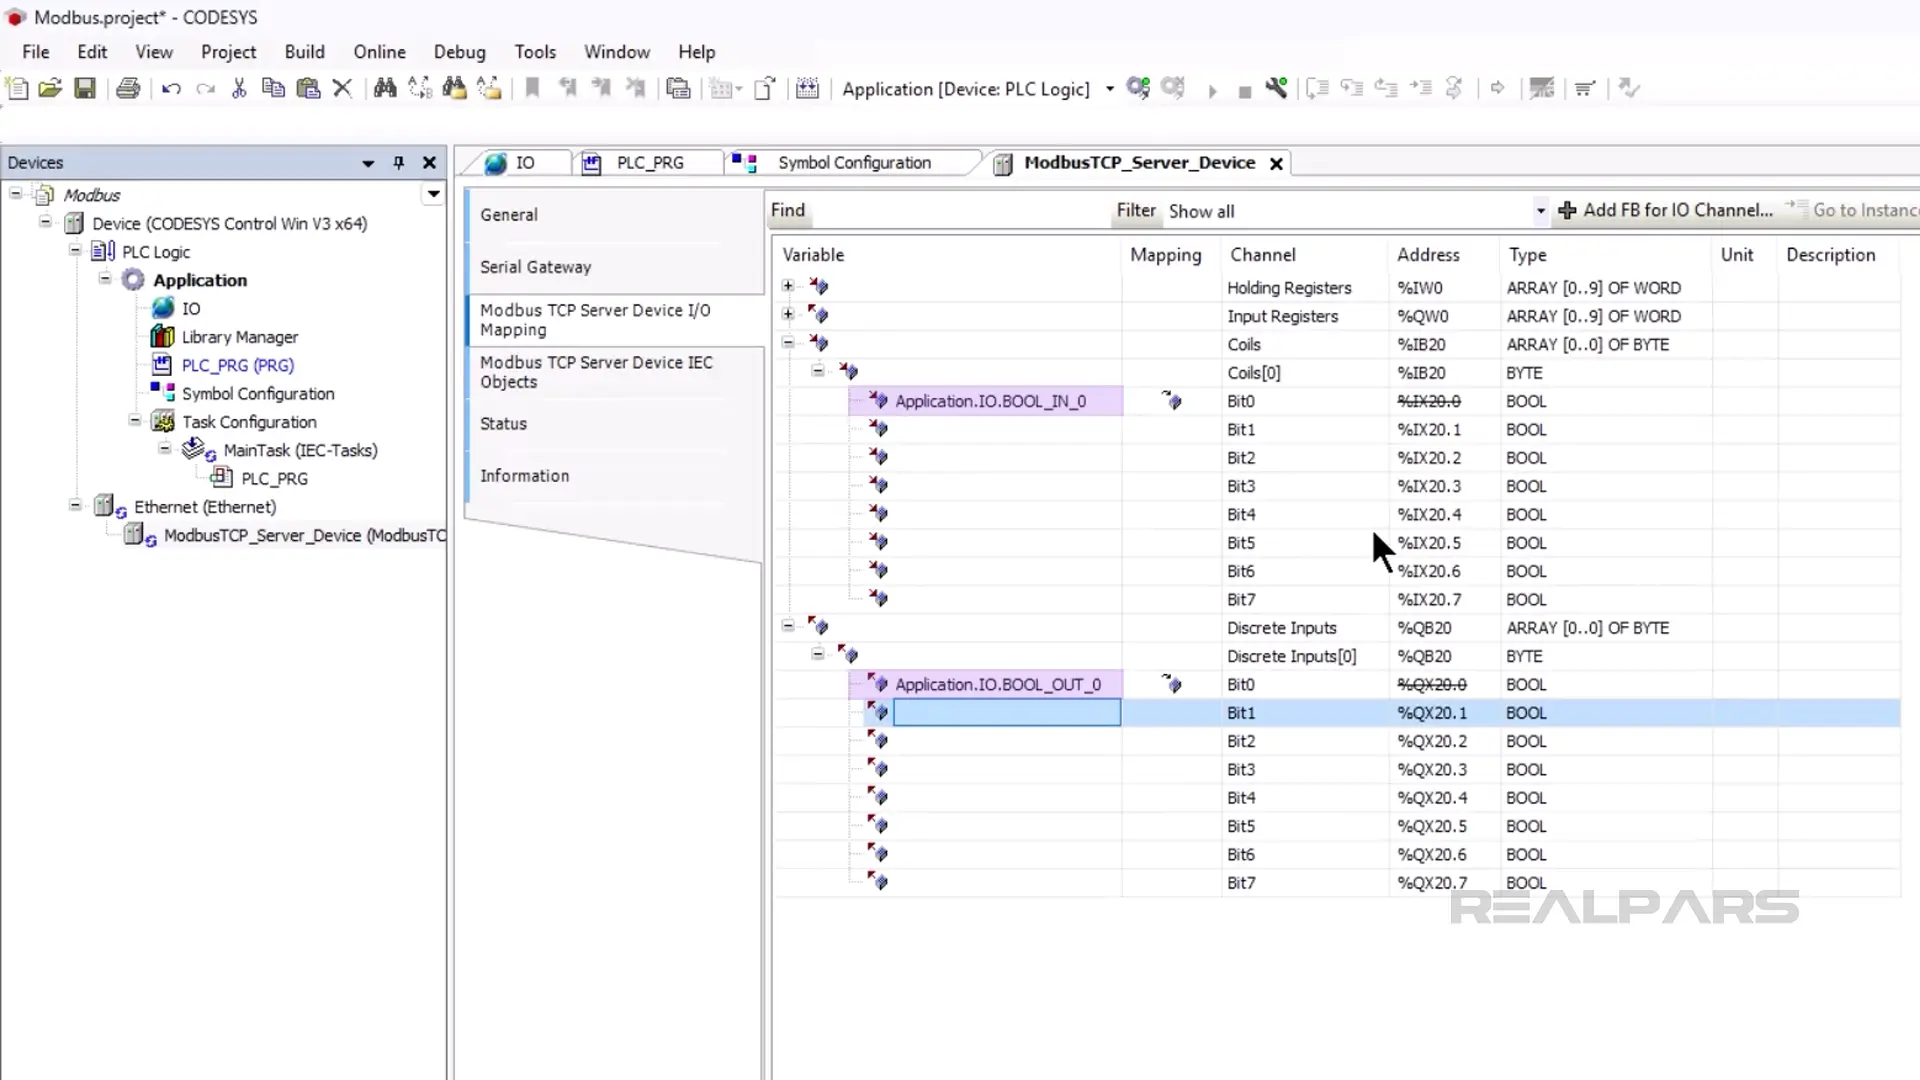Click the Redo arrow icon
This screenshot has height=1080, width=1920.
click(x=205, y=88)
